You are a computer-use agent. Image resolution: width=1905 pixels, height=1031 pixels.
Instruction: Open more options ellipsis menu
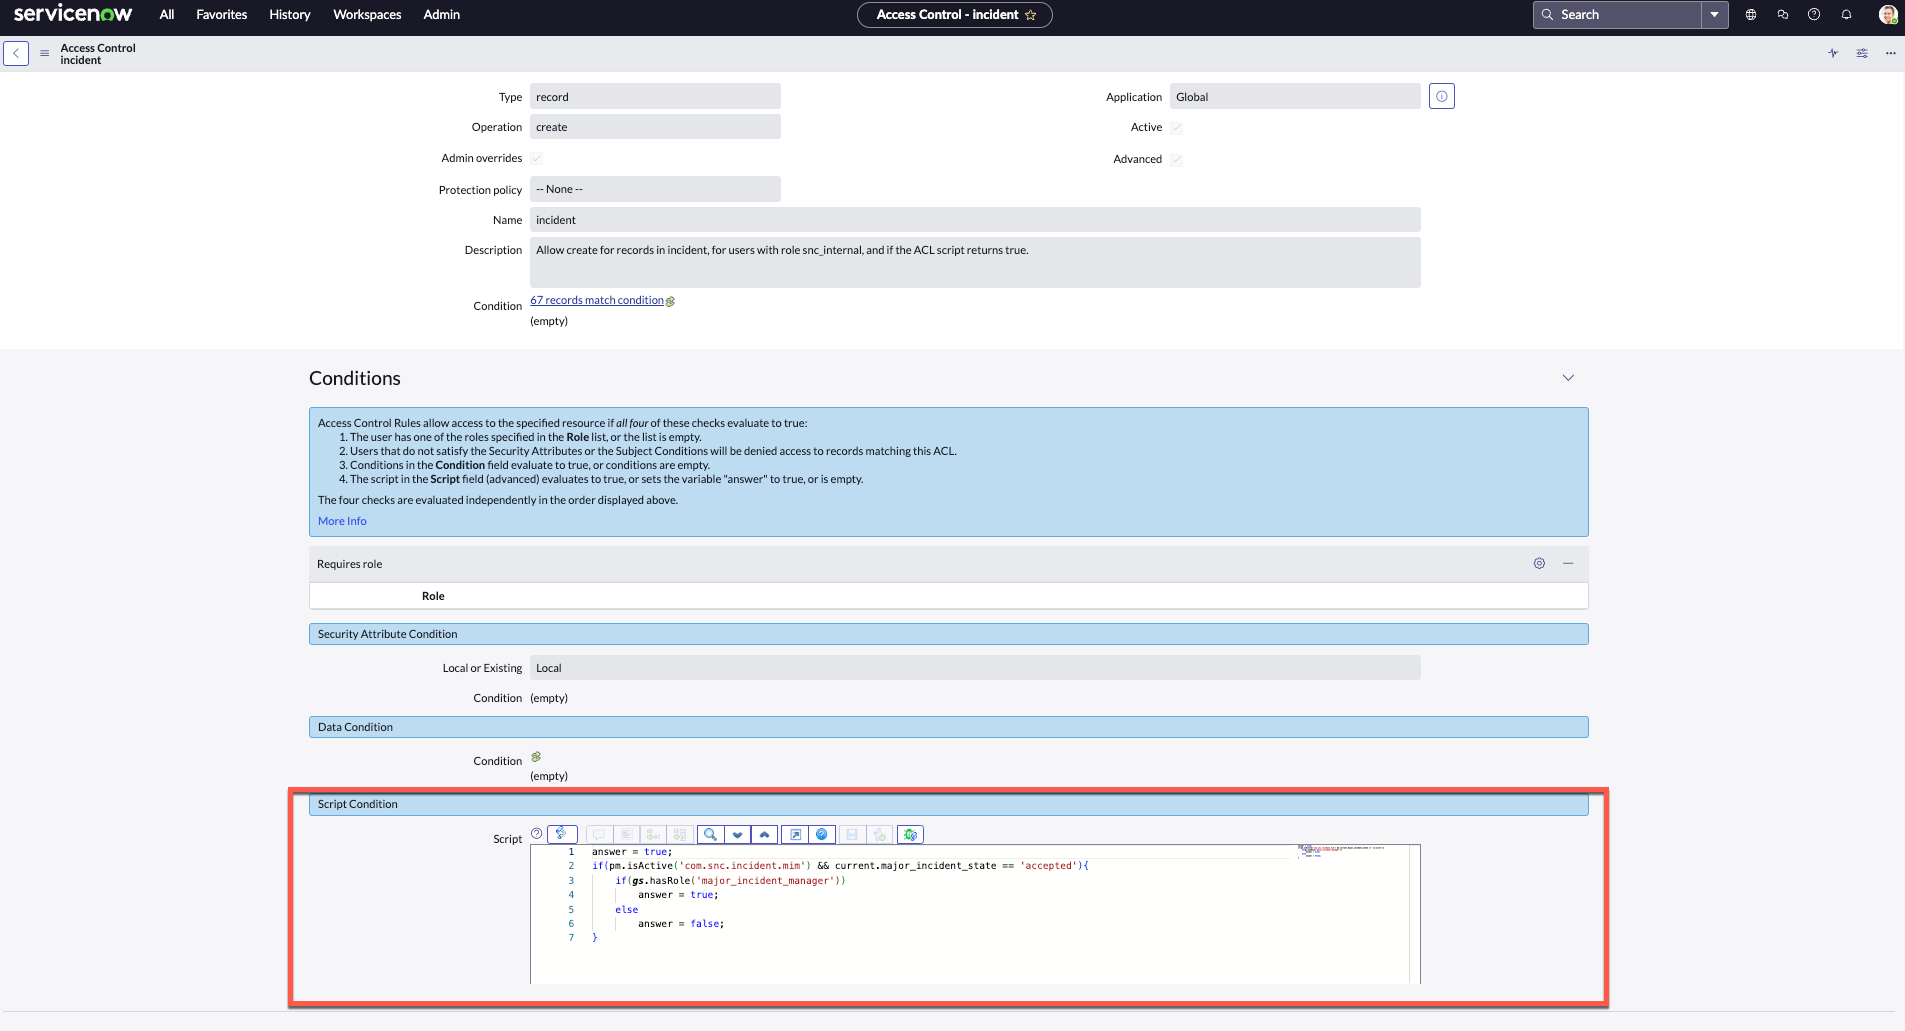(1890, 53)
